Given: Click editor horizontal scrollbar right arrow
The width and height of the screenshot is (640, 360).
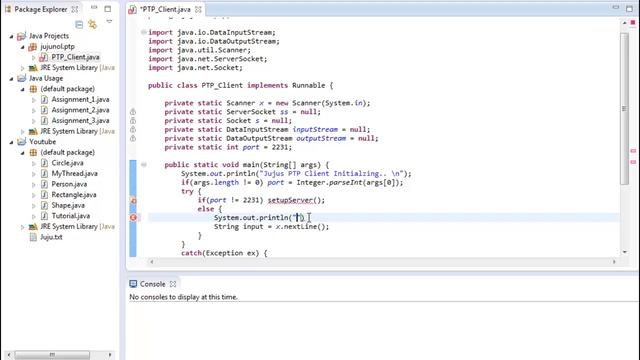Looking at the screenshot, I should point(614,262).
